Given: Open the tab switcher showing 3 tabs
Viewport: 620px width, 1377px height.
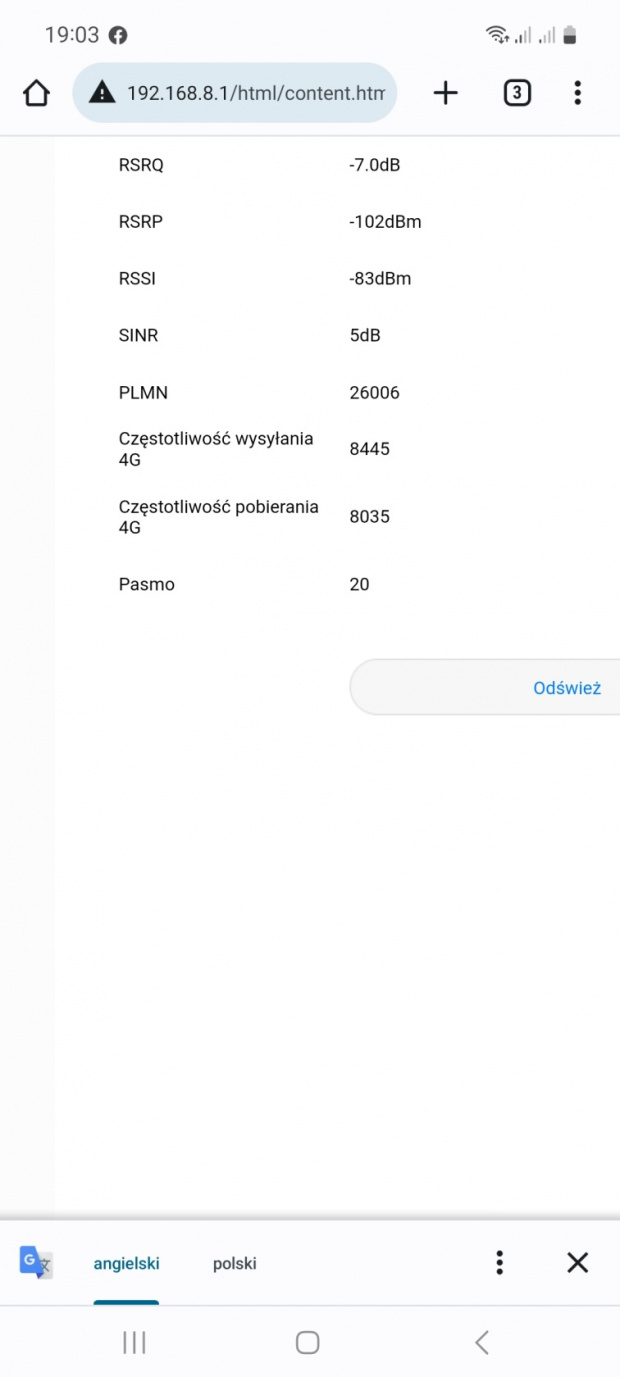Looking at the screenshot, I should (516, 94).
